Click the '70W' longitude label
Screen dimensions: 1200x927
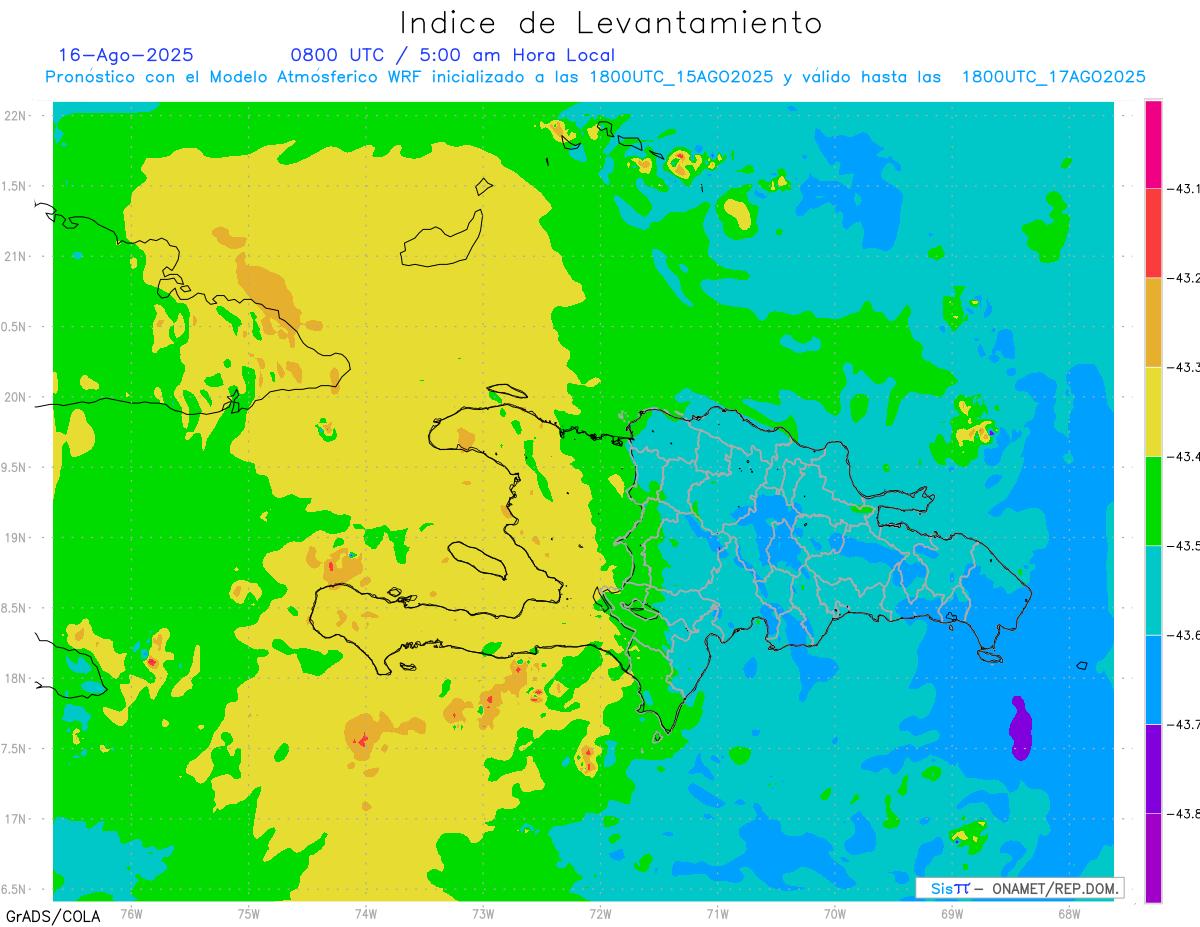click(x=834, y=913)
